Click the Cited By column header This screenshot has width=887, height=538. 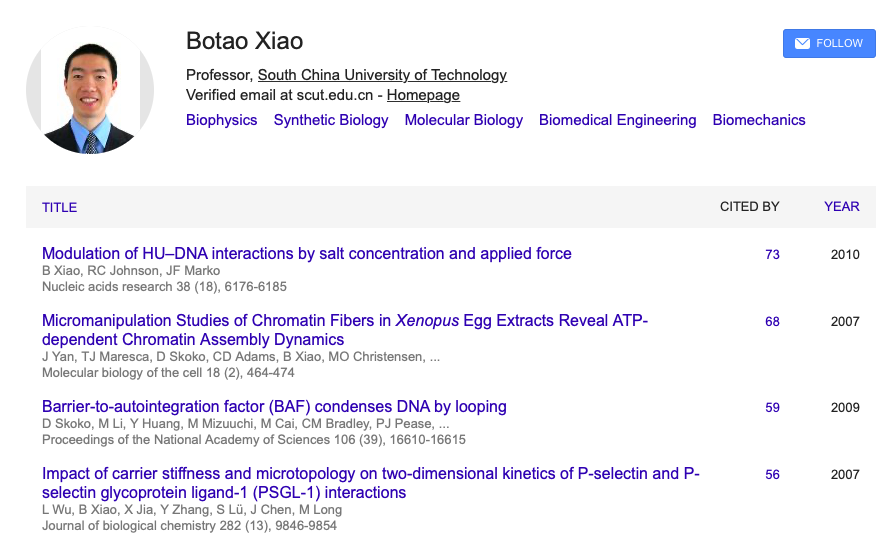click(749, 207)
